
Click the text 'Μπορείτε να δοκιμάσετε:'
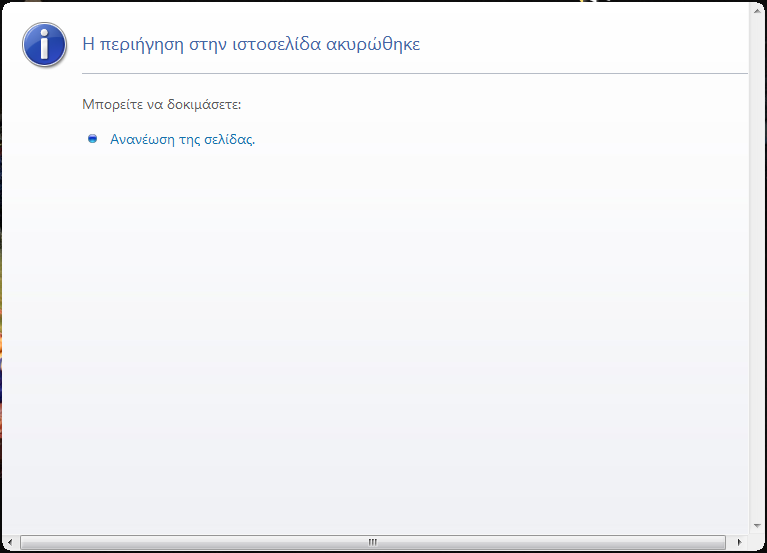tap(161, 105)
